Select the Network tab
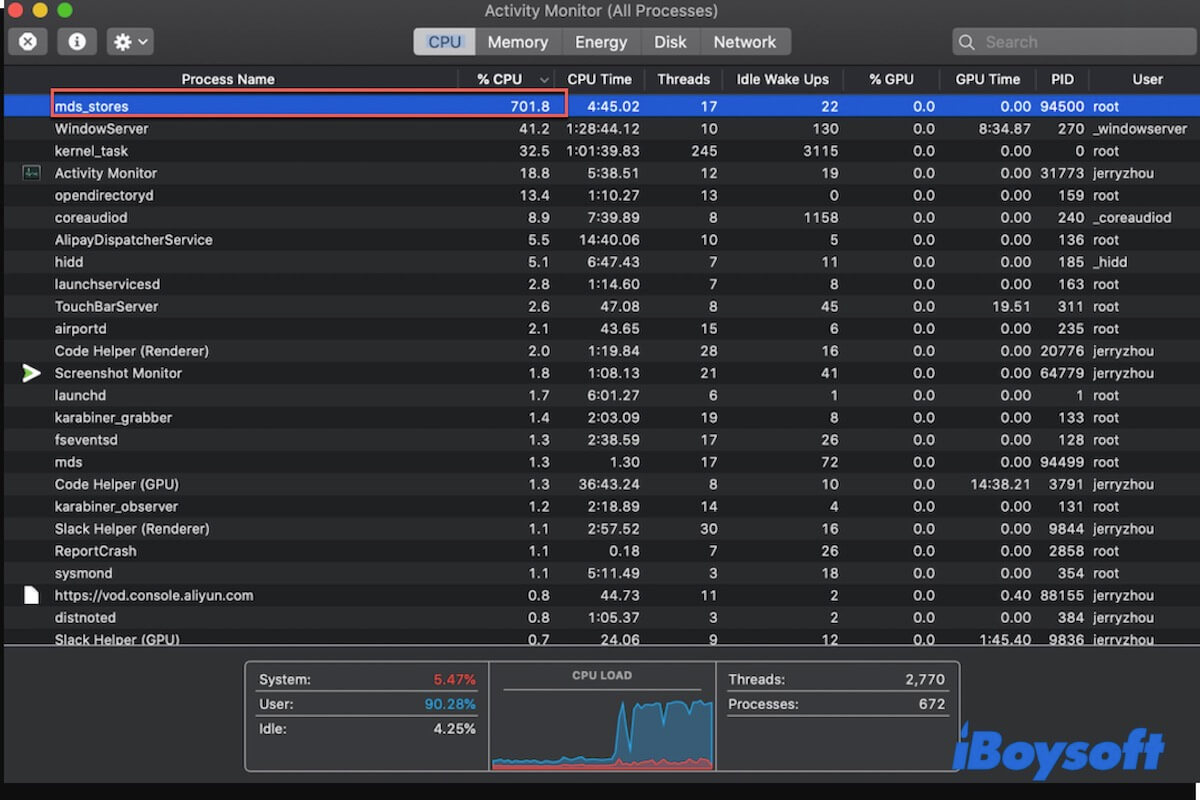Screen dimensions: 1200x800 (744, 42)
